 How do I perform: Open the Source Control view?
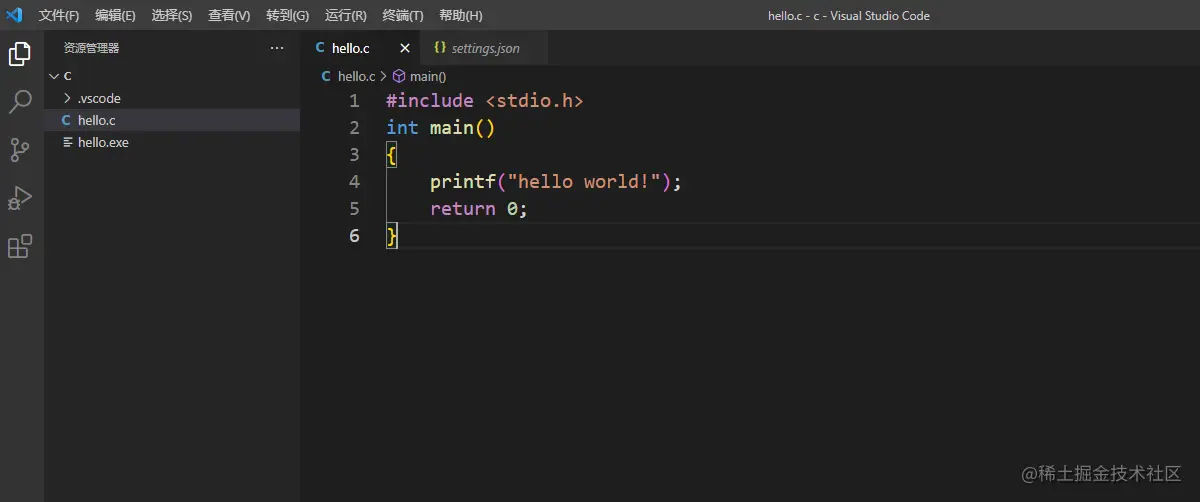(20, 150)
